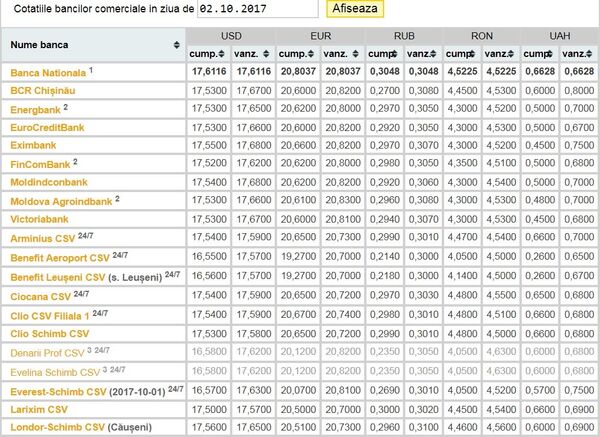The image size is (600, 437).
Task: Open Victoriabank link
Action: click(x=39, y=219)
